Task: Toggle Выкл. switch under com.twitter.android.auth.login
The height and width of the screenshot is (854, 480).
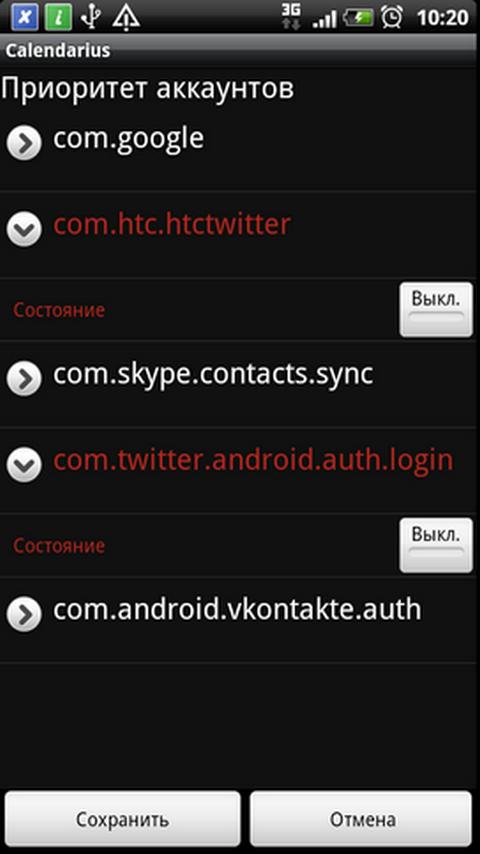Action: pos(436,545)
